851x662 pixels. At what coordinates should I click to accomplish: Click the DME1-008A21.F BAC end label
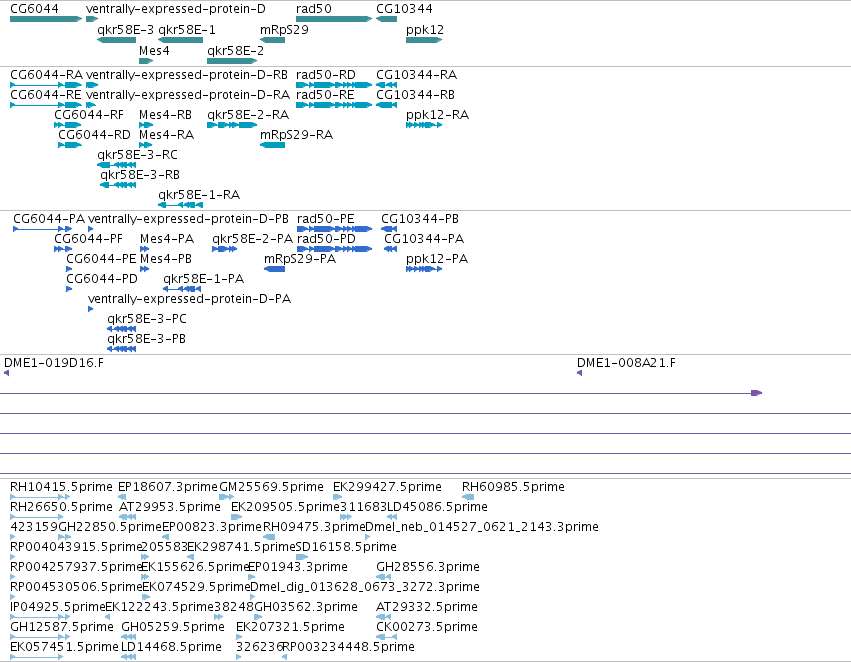click(x=626, y=363)
